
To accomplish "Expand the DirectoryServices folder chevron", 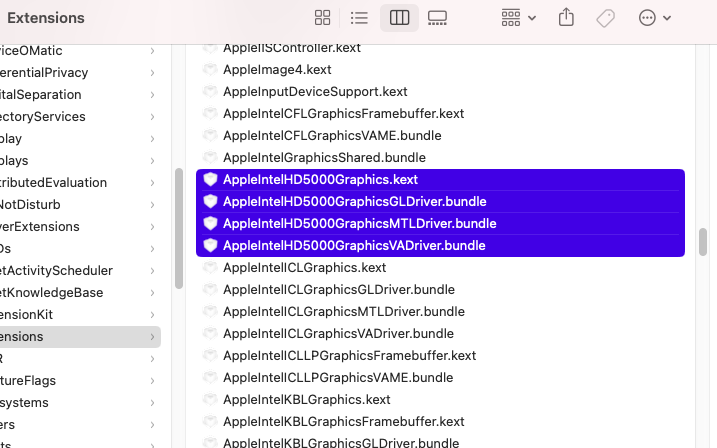I will coord(152,117).
